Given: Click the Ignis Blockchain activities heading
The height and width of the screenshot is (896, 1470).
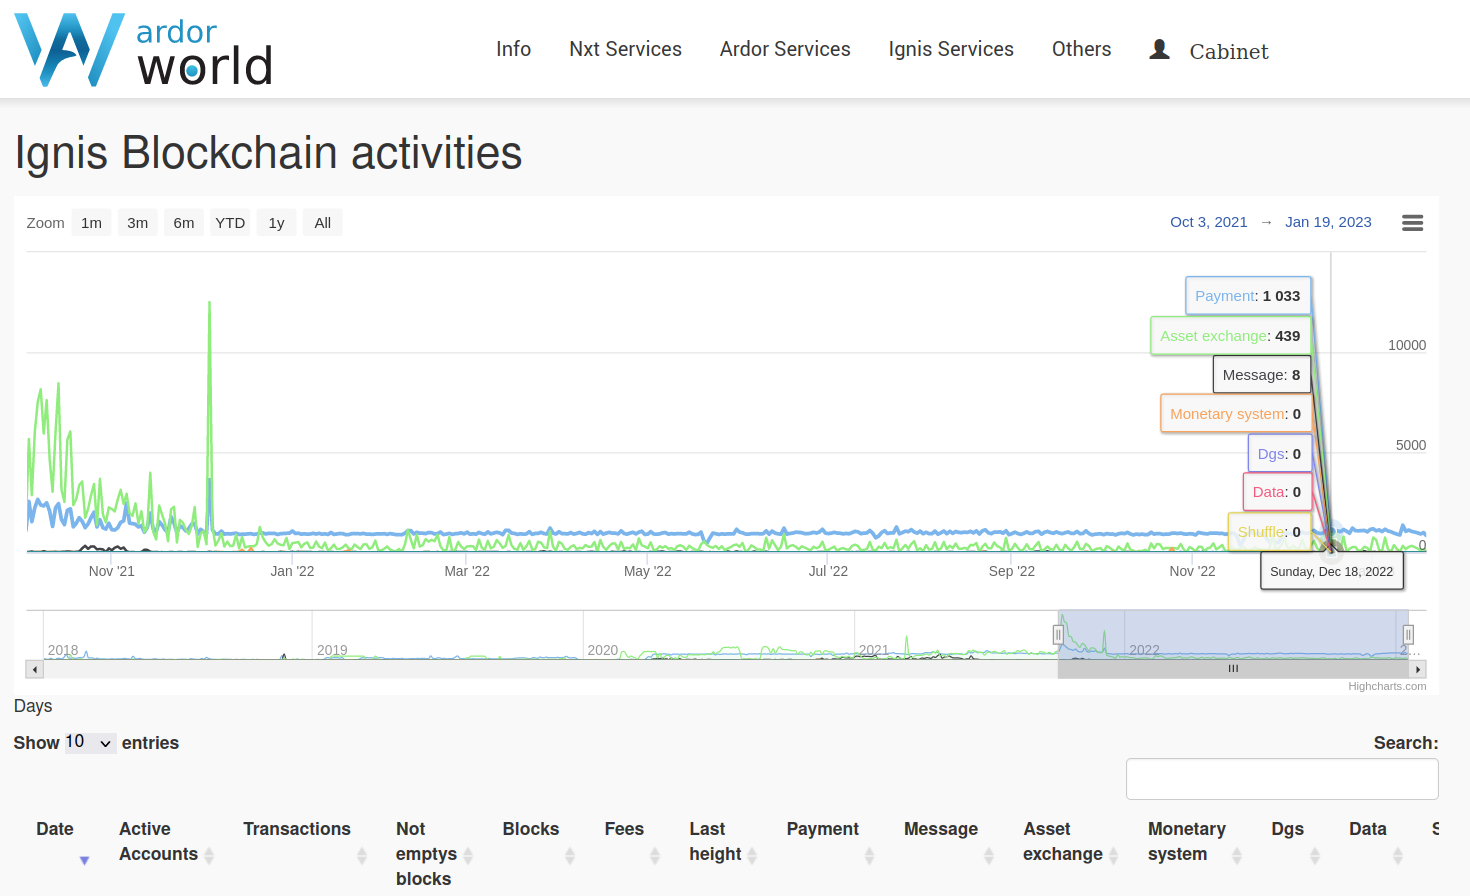Looking at the screenshot, I should pos(268,153).
